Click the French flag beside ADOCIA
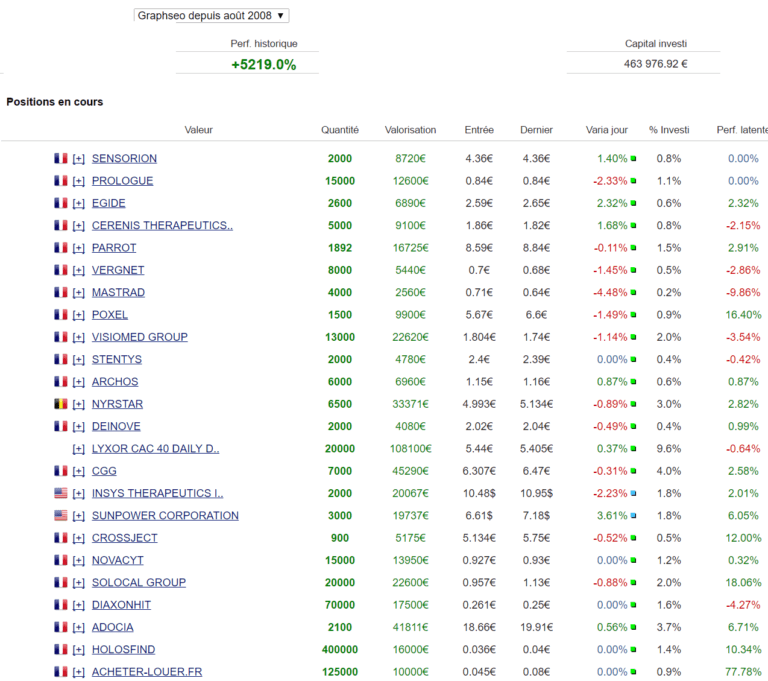Image resolution: width=768 pixels, height=681 pixels. 61,627
